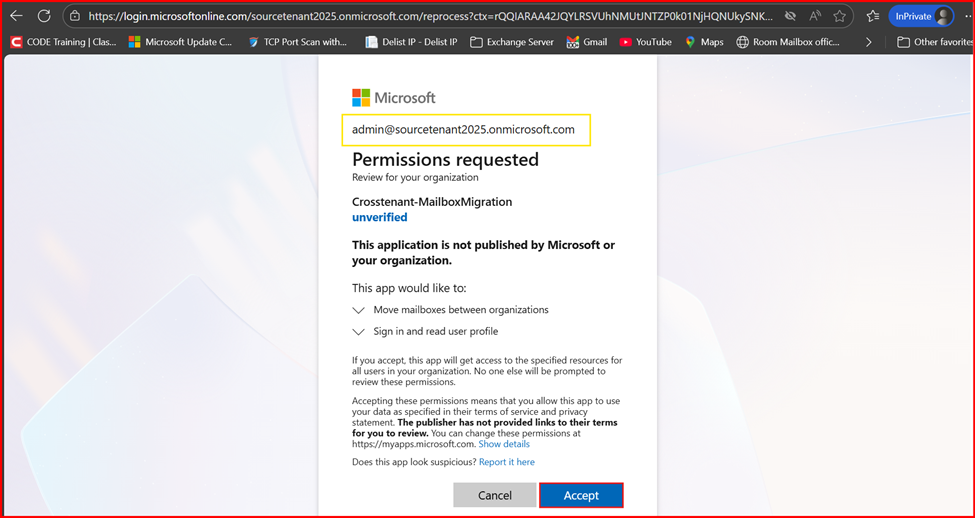
Task: Open the Exchange Server bookmark folder
Action: pyautogui.click(x=512, y=42)
